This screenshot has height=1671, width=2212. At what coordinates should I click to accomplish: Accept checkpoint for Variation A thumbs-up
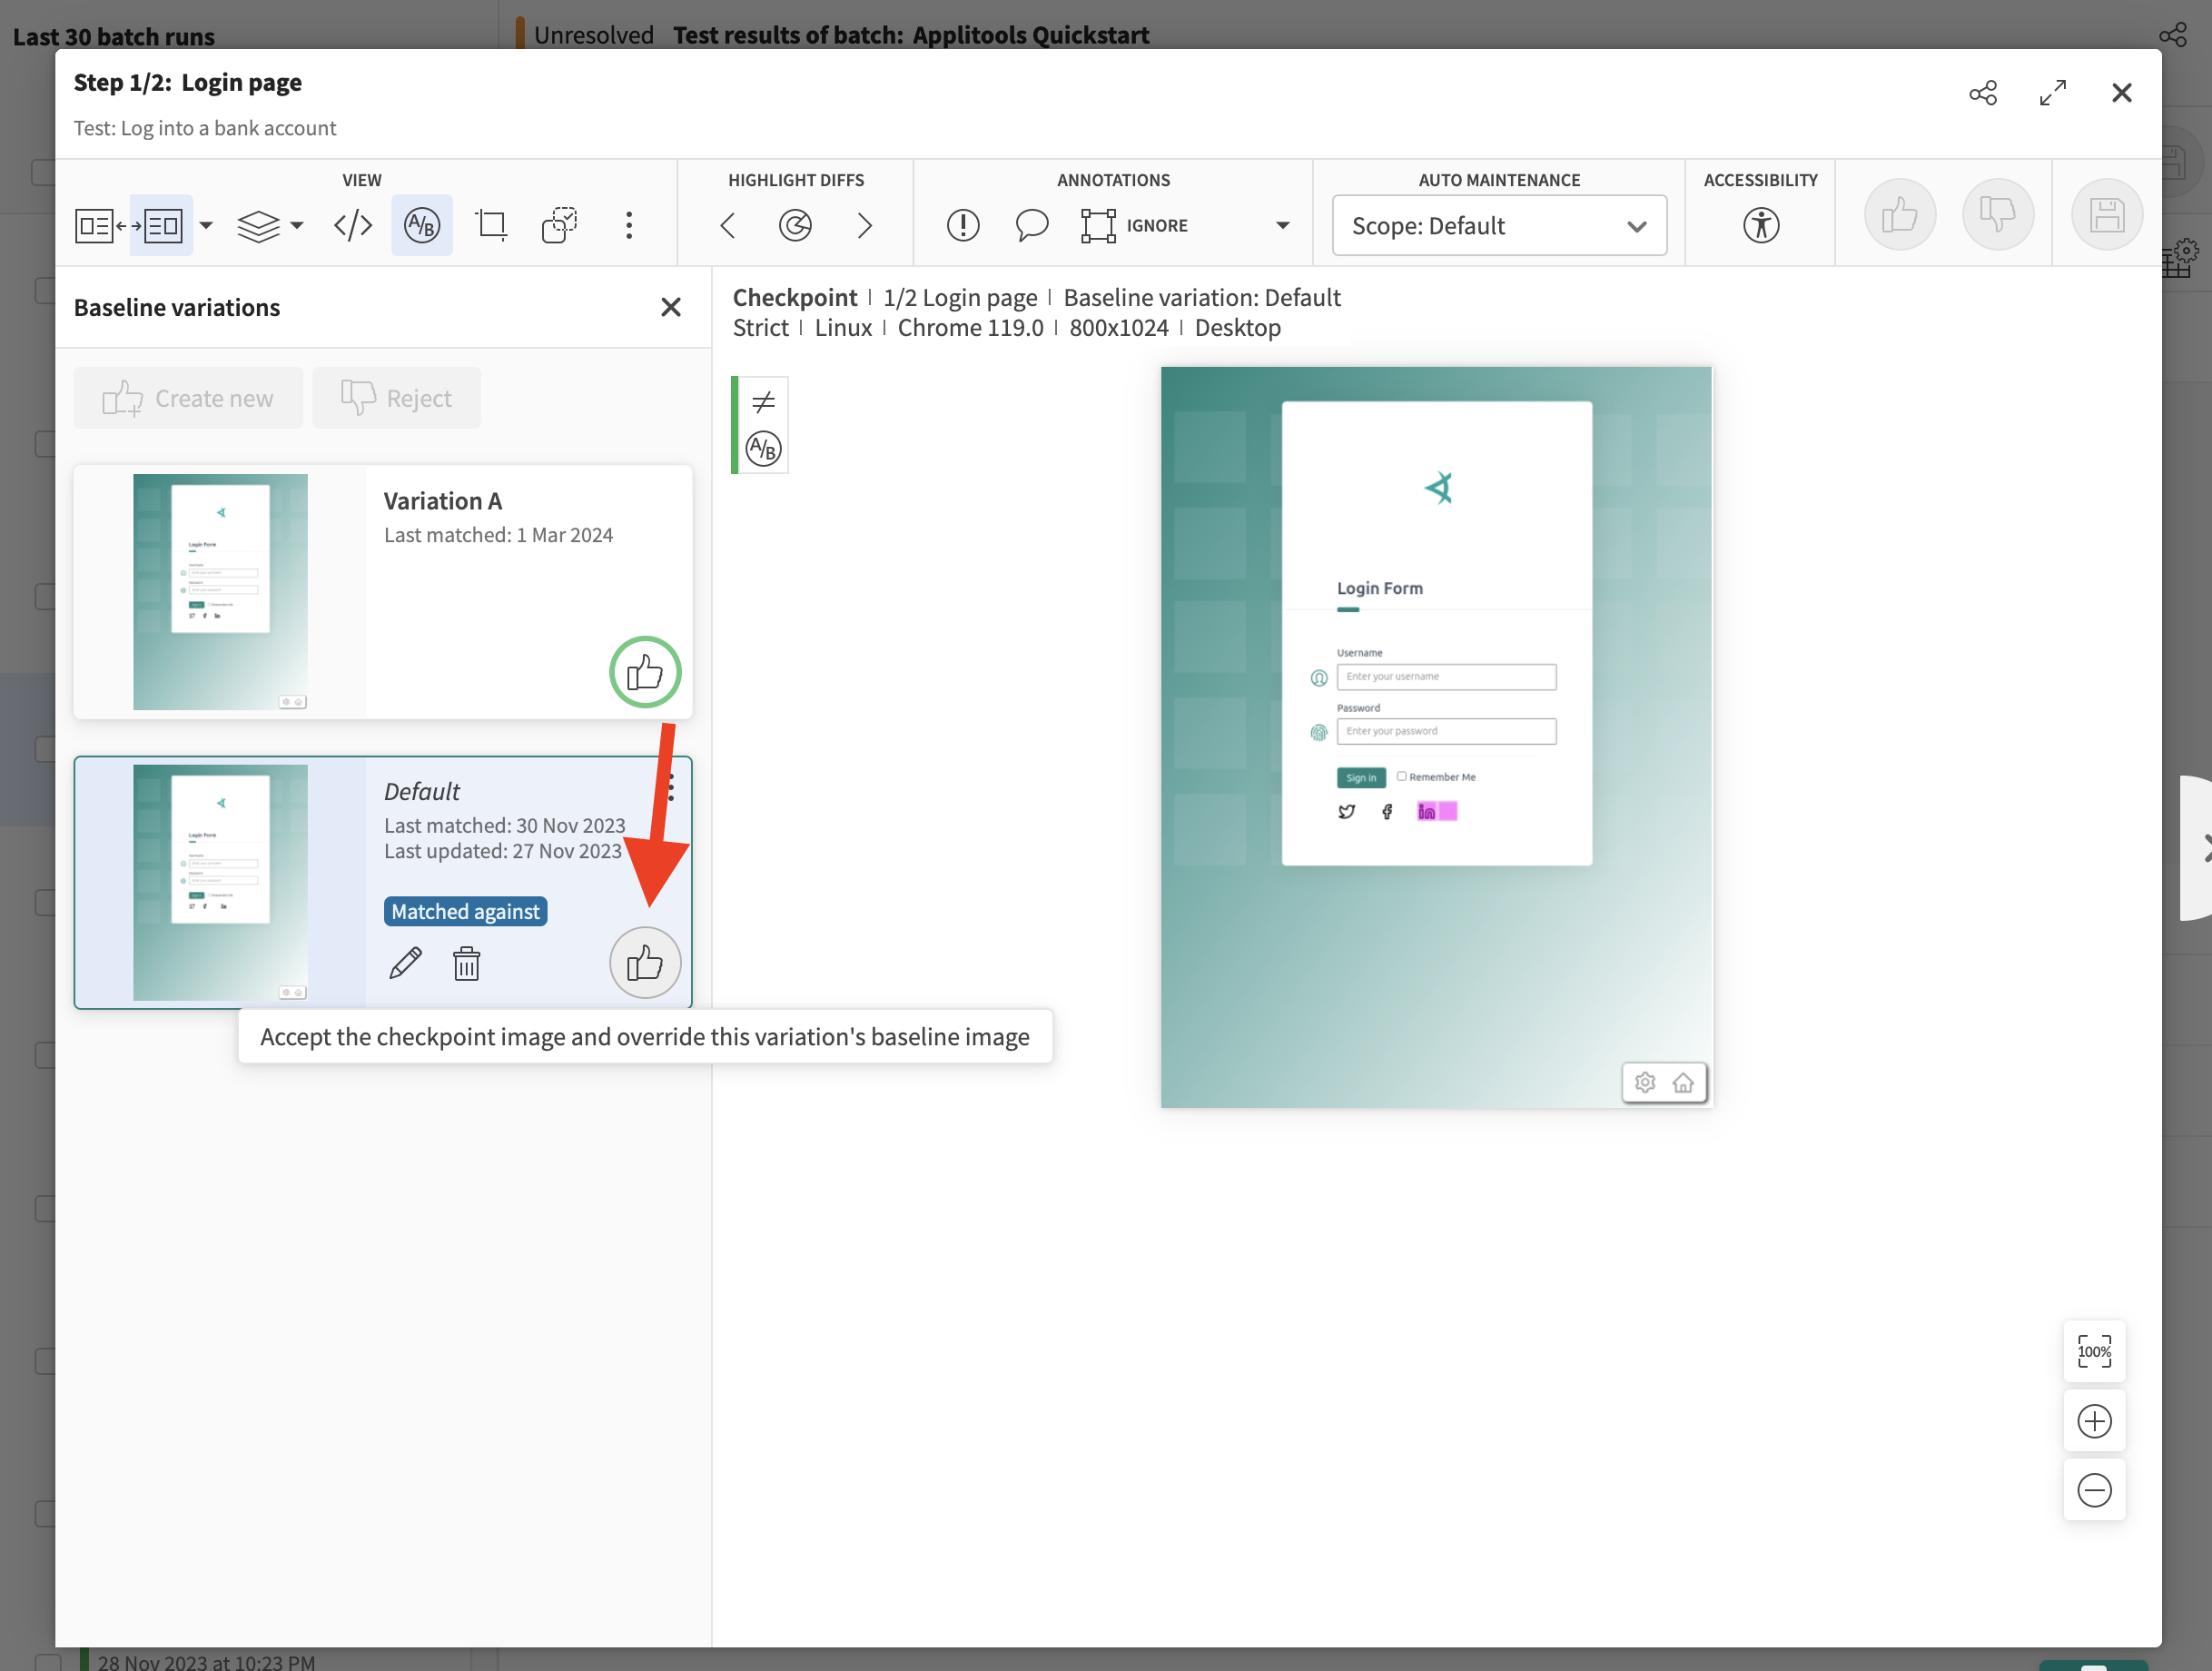645,672
